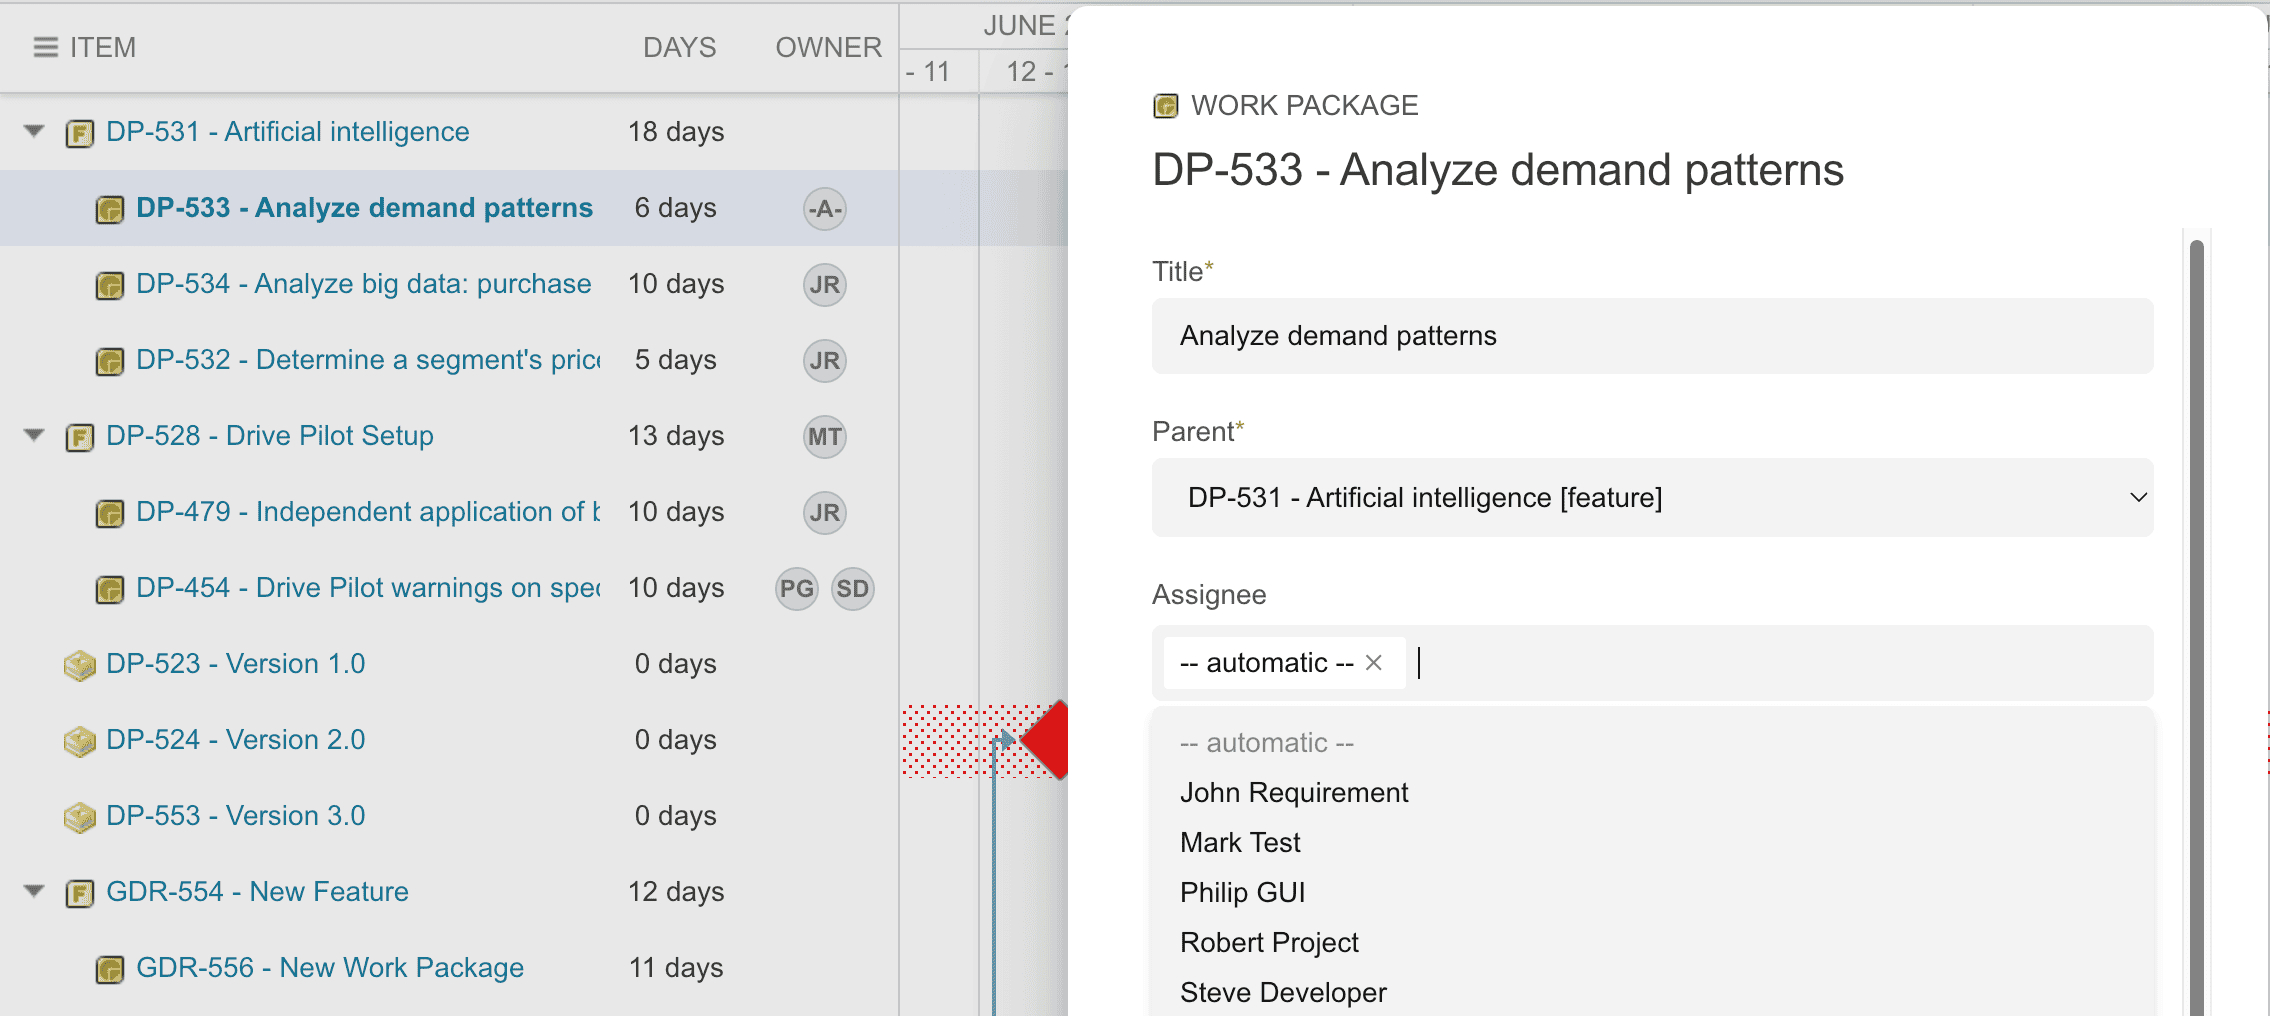
Task: Open DP-532 - Determine a segment's price link
Action: pos(368,360)
